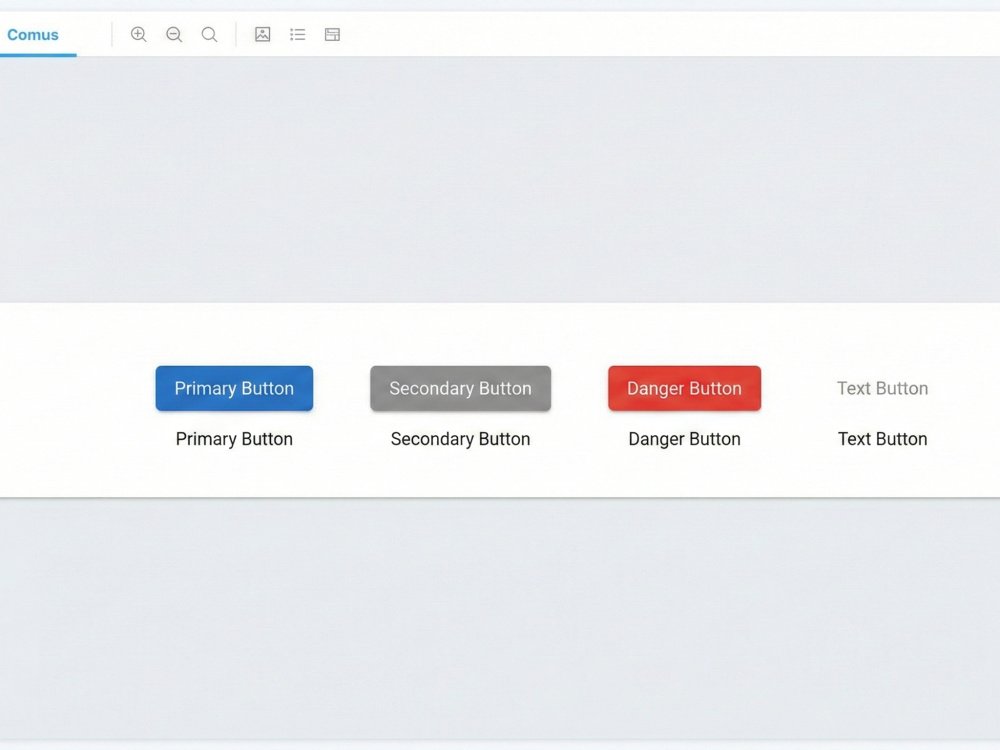The width and height of the screenshot is (1000, 750).
Task: Click the red Danger Button
Action: coord(684,388)
